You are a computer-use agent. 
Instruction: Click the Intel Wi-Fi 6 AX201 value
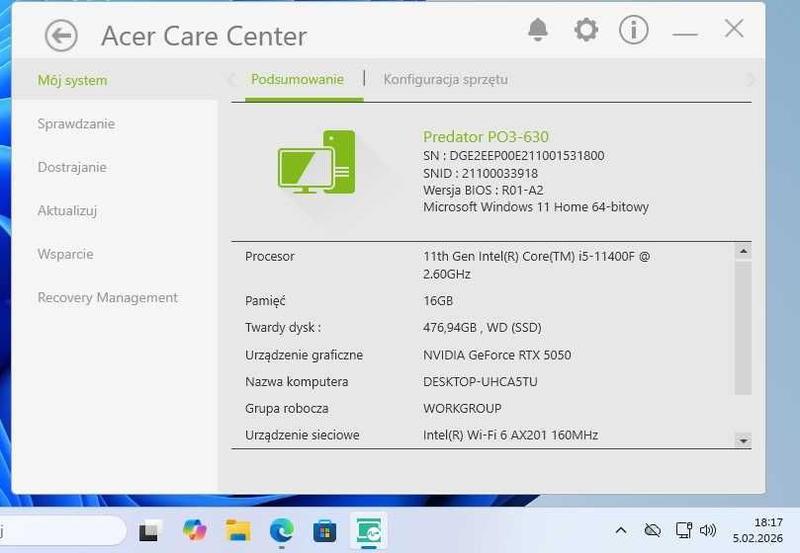pos(510,435)
